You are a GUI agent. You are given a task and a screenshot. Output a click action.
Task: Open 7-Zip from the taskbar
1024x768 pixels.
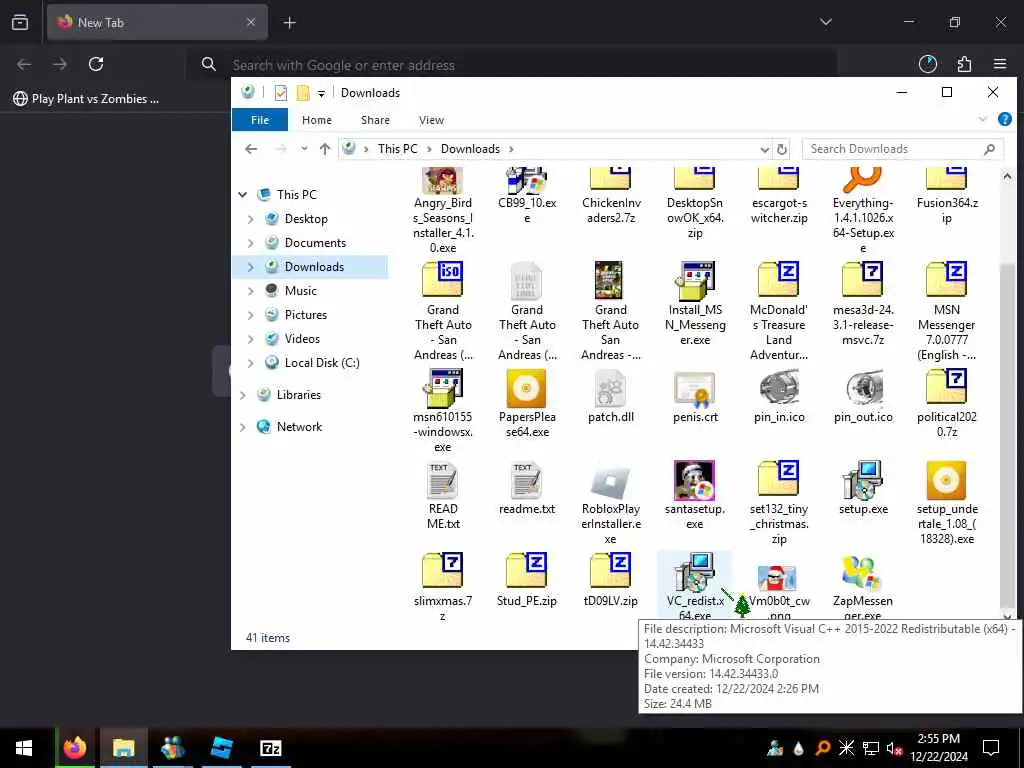270,748
